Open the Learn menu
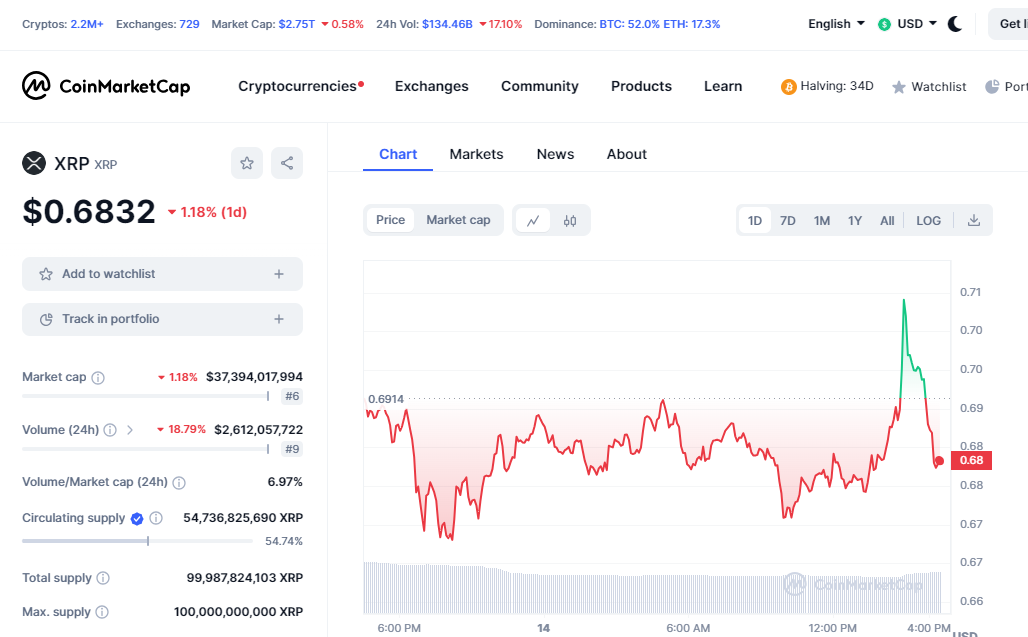 pyautogui.click(x=723, y=87)
